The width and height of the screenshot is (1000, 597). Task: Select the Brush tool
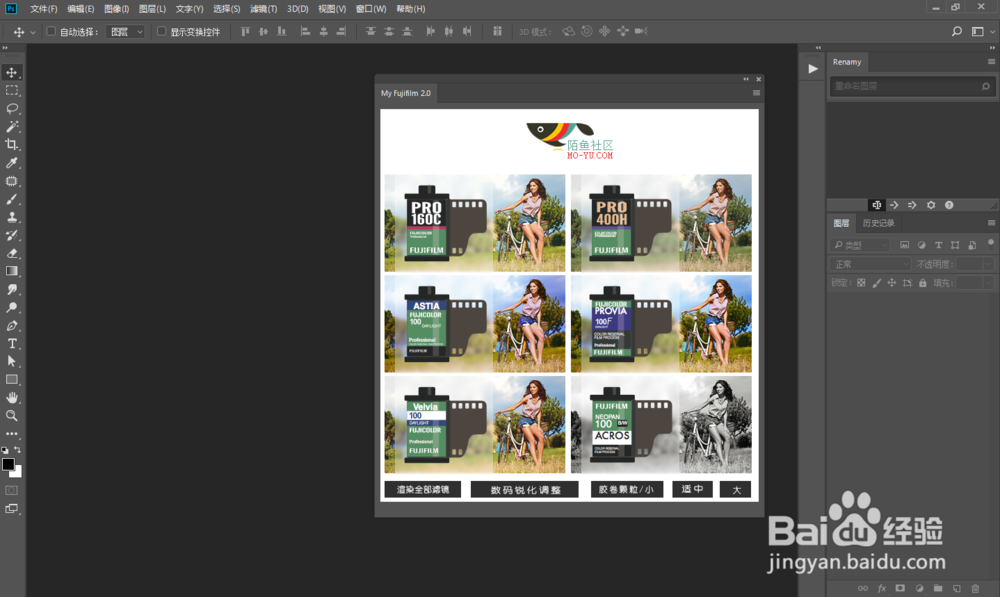(11, 199)
